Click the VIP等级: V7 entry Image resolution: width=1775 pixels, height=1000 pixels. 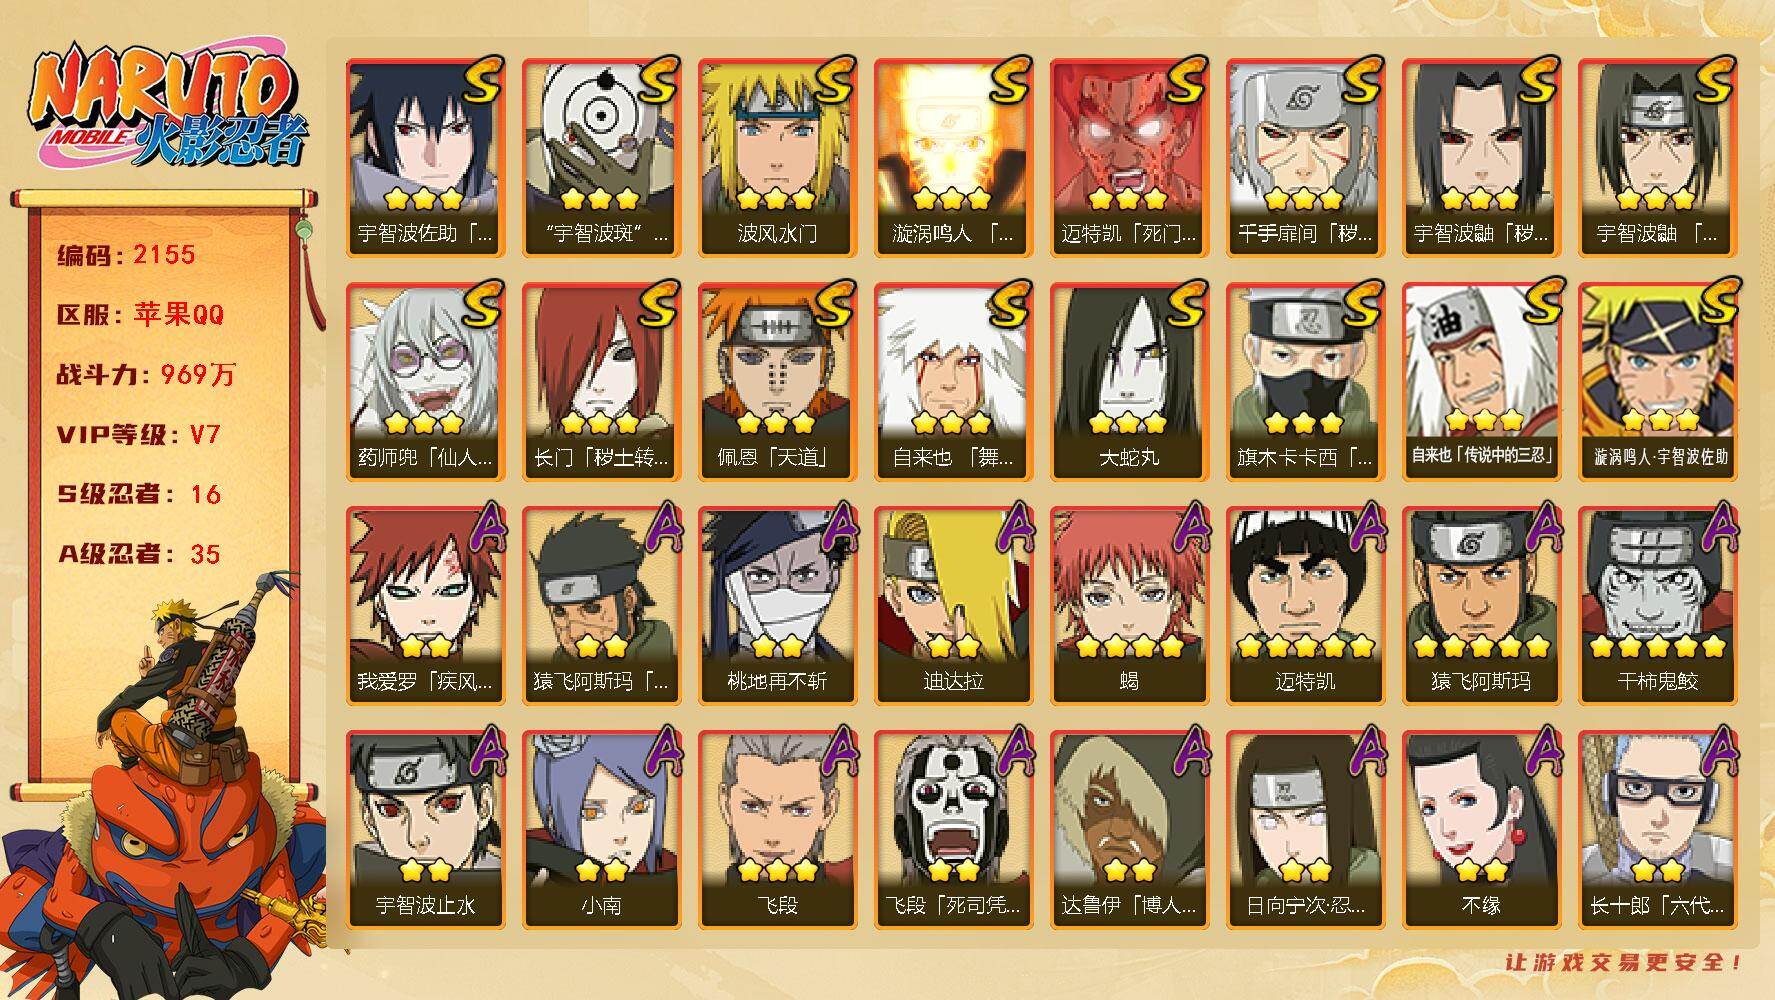[x=138, y=435]
